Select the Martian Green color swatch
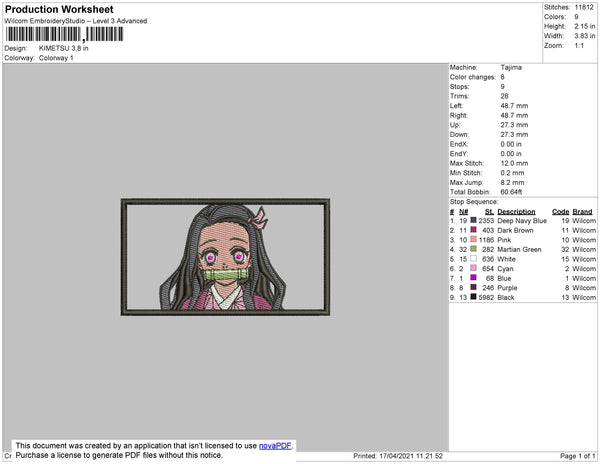 click(x=473, y=249)
